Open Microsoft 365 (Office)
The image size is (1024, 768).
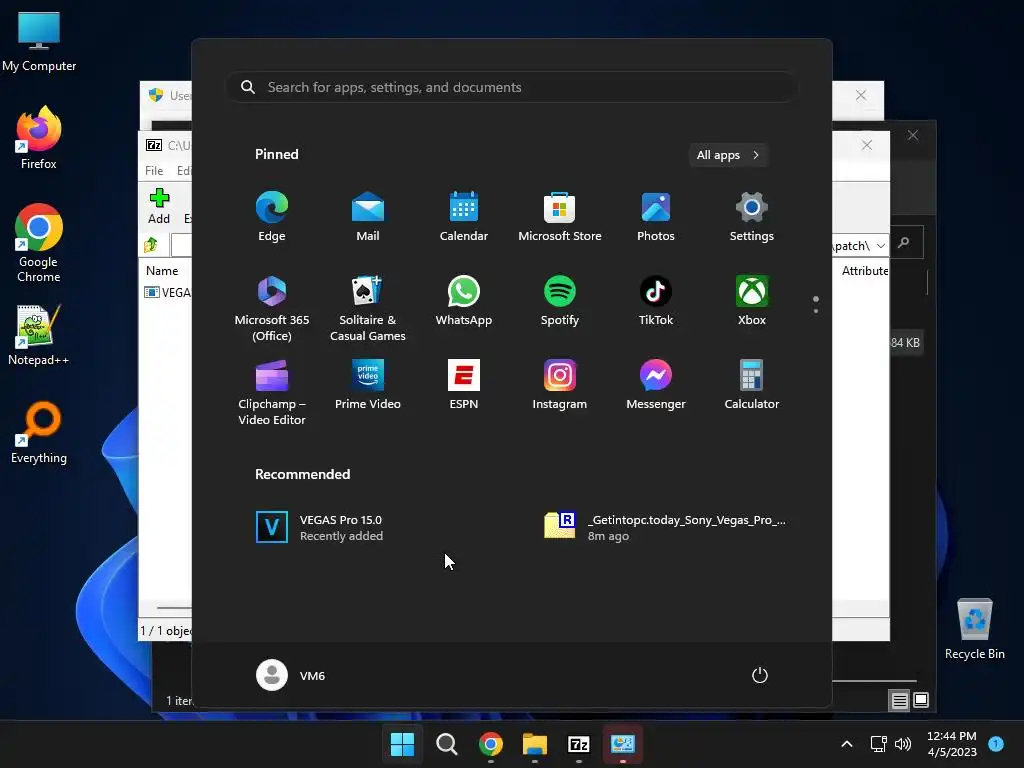pos(272,309)
